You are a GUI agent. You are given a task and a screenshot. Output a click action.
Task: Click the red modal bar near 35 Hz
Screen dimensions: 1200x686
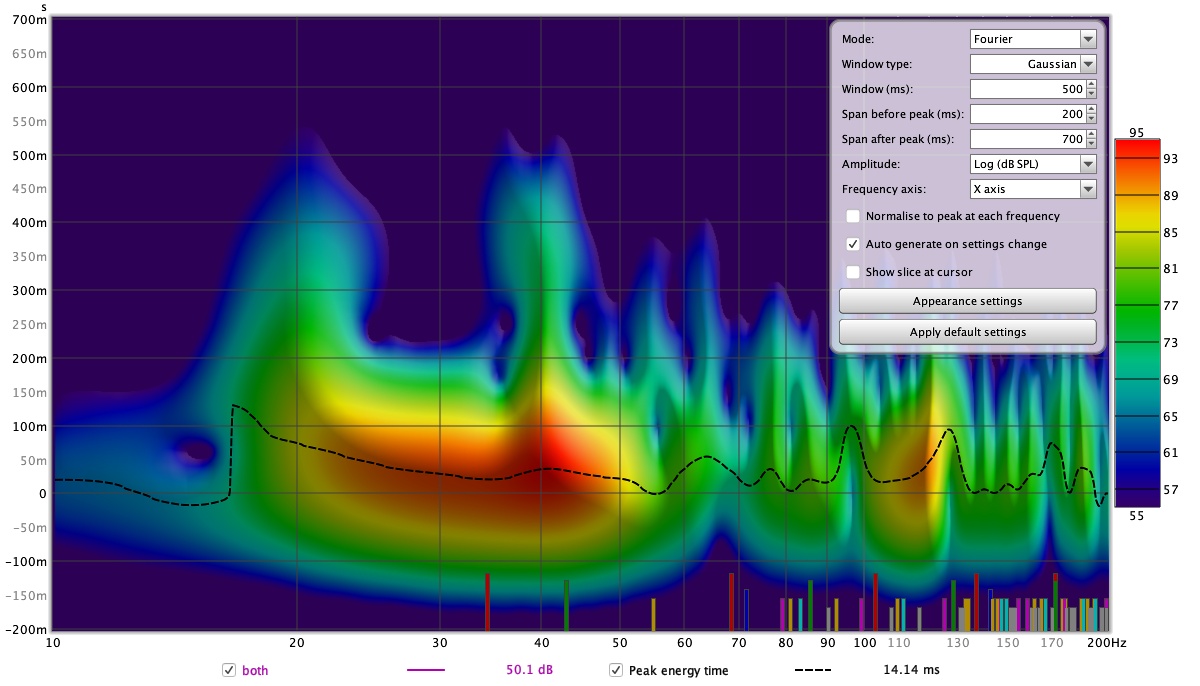point(487,601)
